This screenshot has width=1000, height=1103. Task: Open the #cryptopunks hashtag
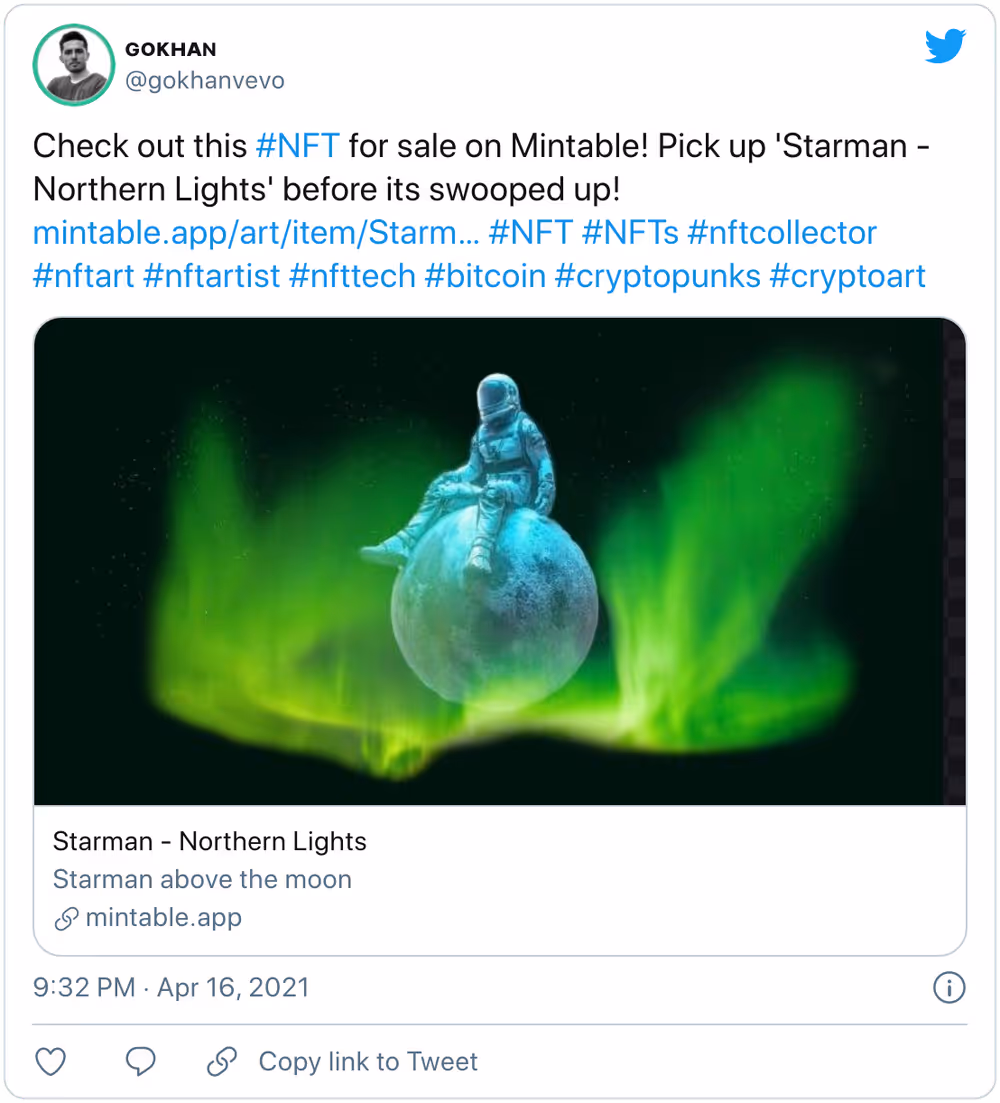[x=656, y=276]
